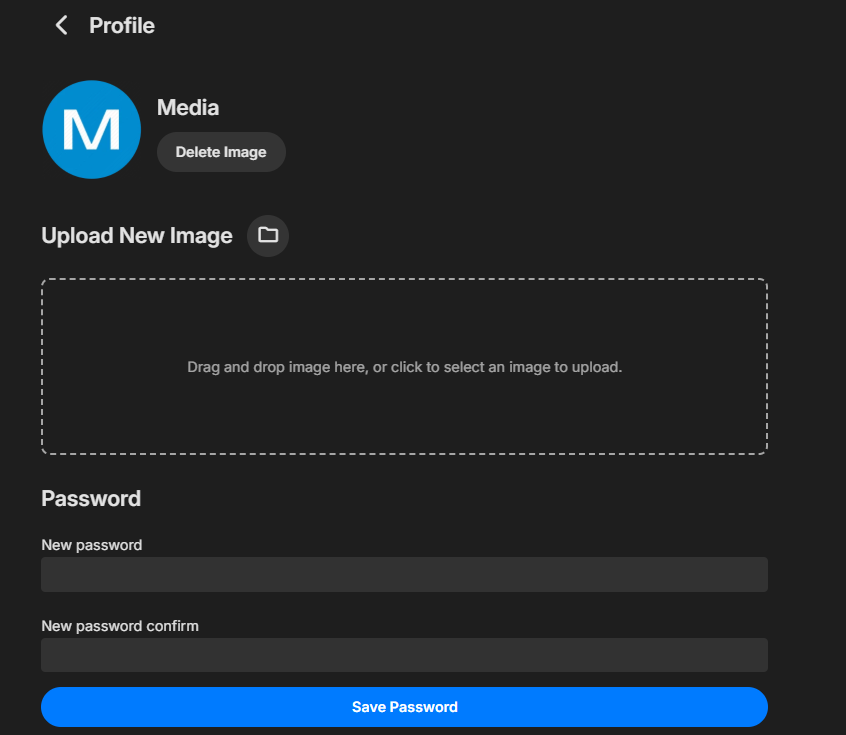Image resolution: width=846 pixels, height=735 pixels.
Task: Click the Media username label
Action: point(187,107)
